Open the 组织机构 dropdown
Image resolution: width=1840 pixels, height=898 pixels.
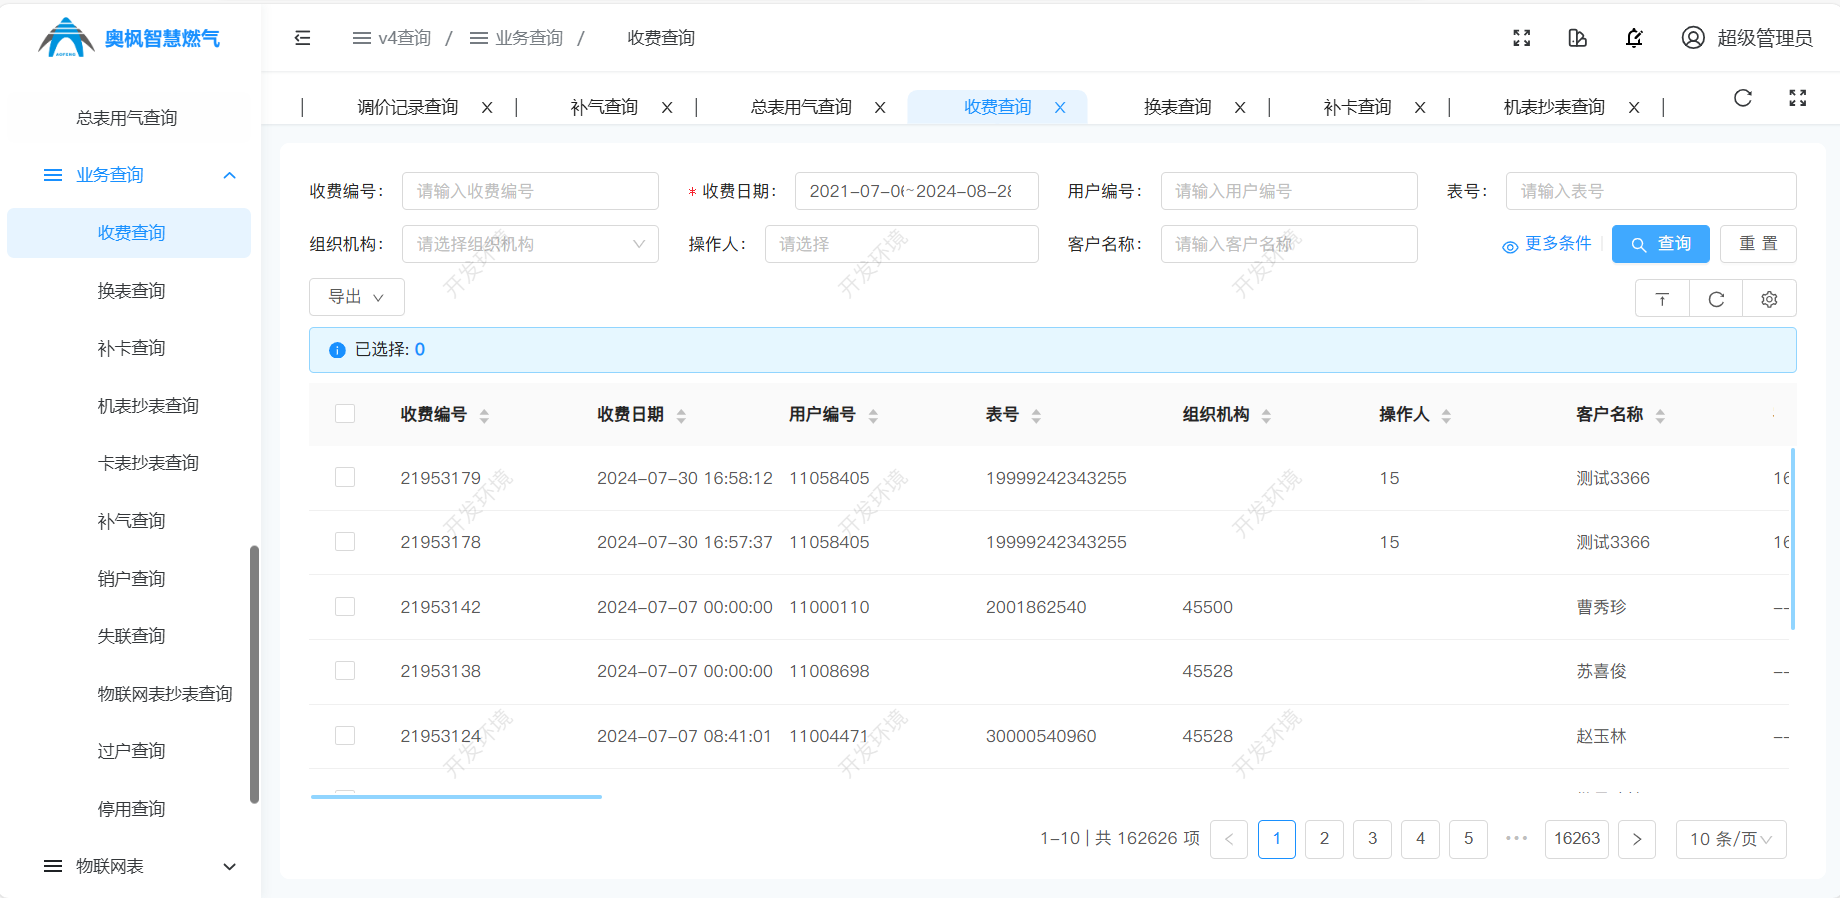(530, 244)
